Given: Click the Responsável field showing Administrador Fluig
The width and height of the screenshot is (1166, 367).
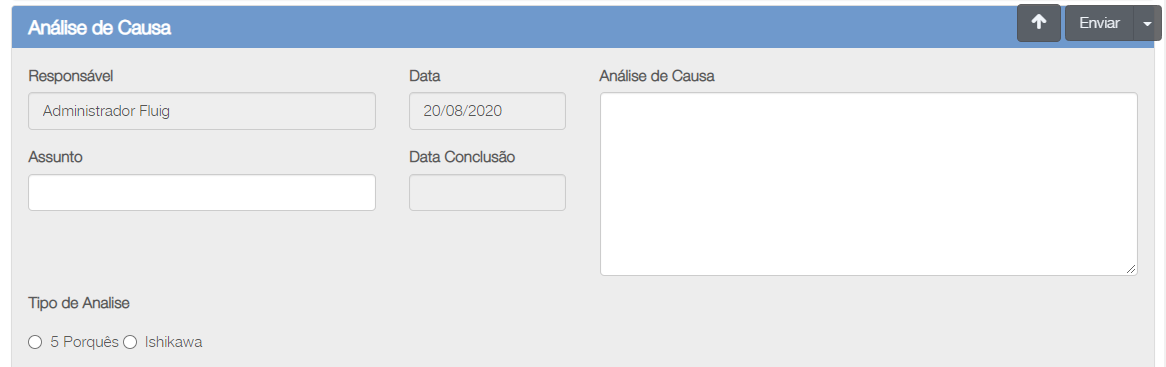Looking at the screenshot, I should point(202,111).
